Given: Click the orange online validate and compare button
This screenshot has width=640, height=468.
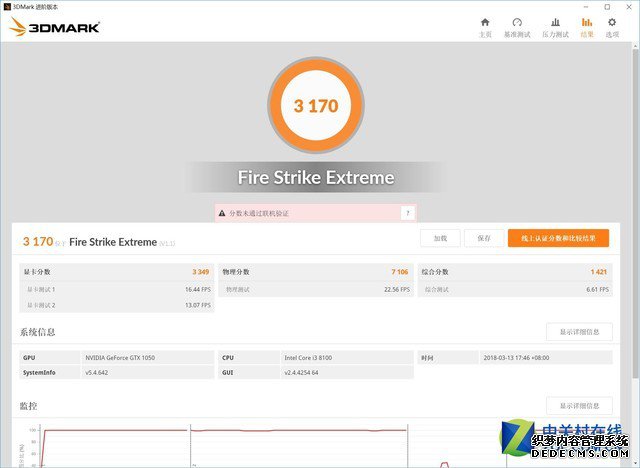Looking at the screenshot, I should [x=558, y=238].
